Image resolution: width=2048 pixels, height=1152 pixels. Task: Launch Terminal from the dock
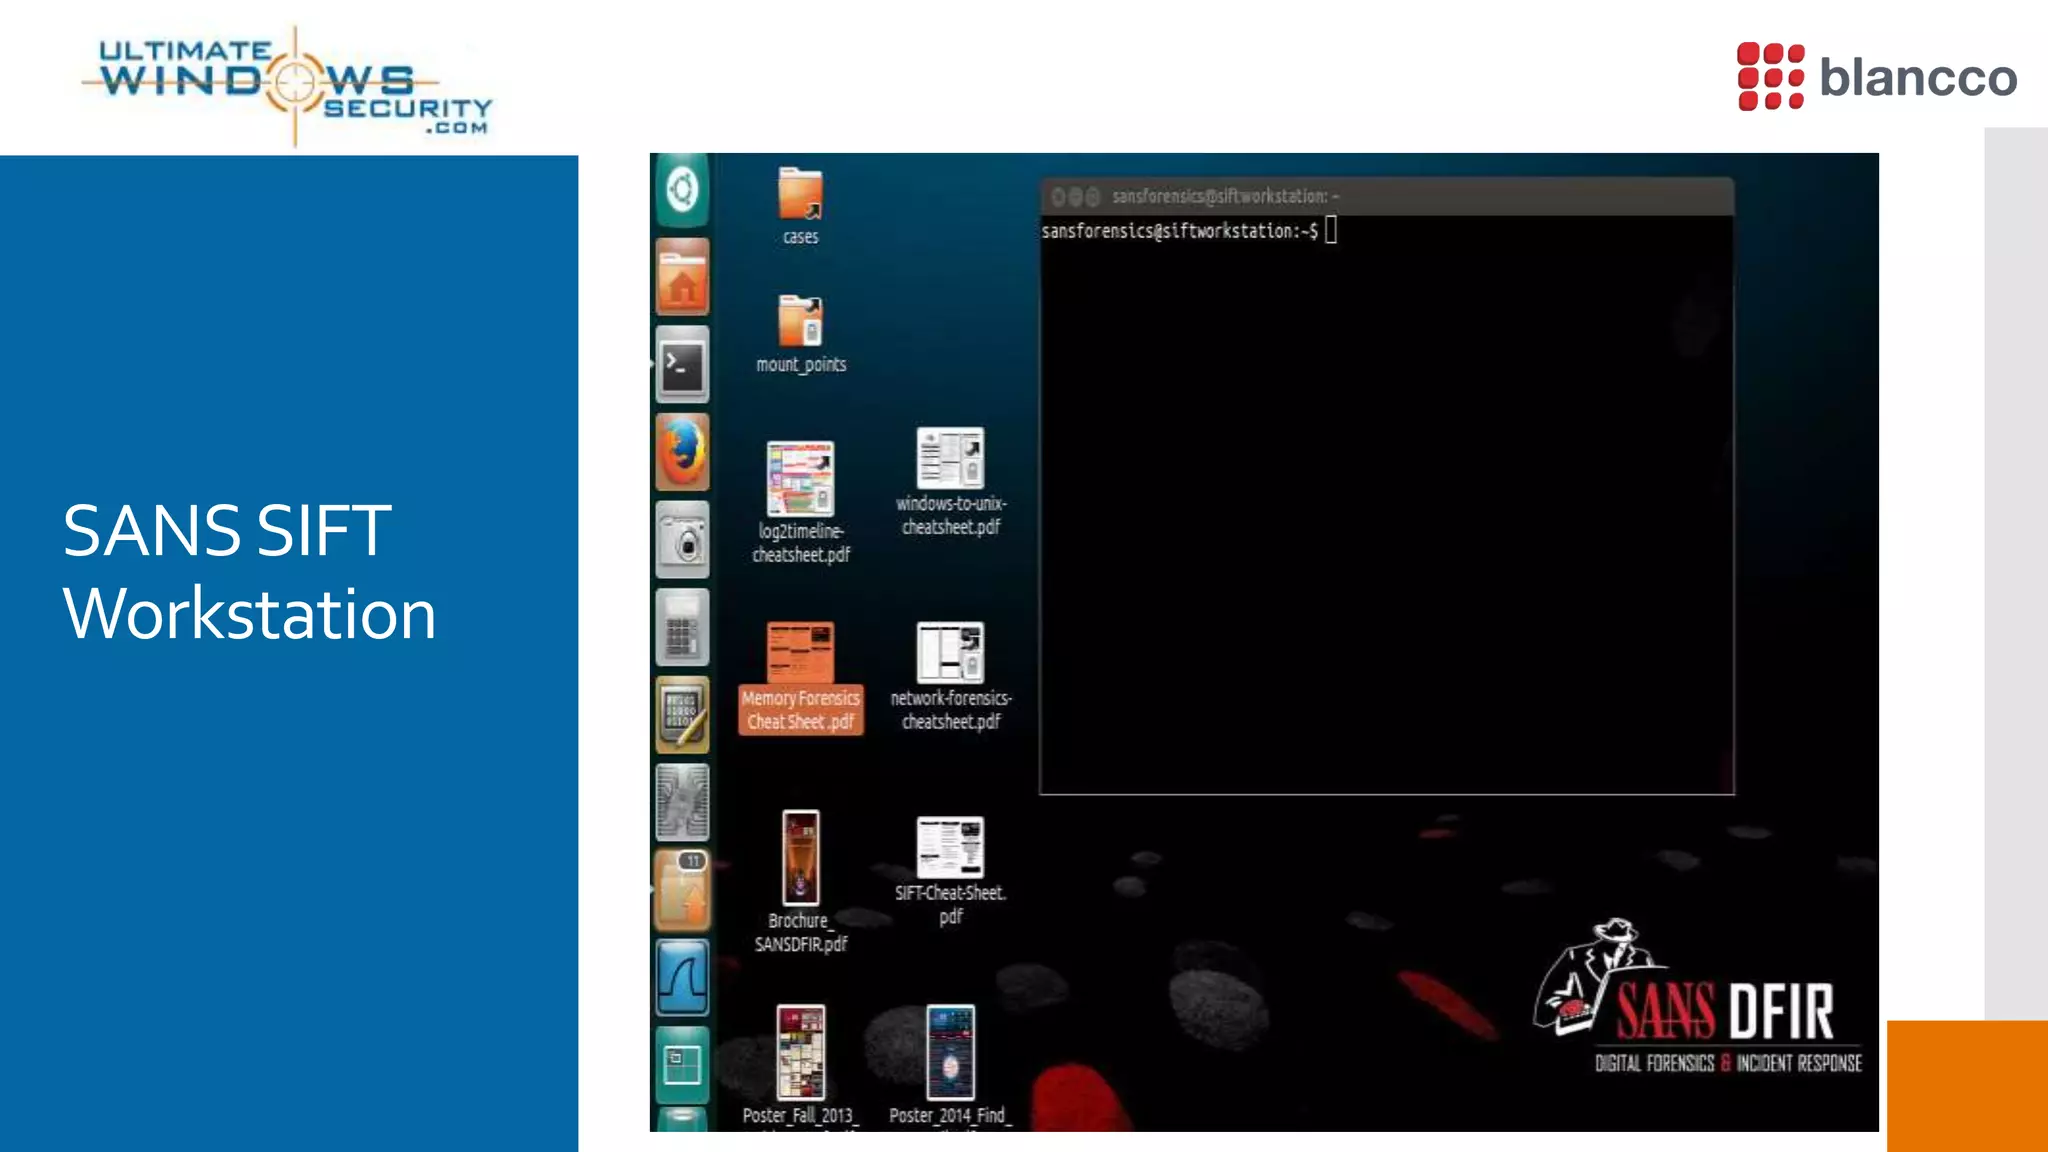click(x=682, y=365)
